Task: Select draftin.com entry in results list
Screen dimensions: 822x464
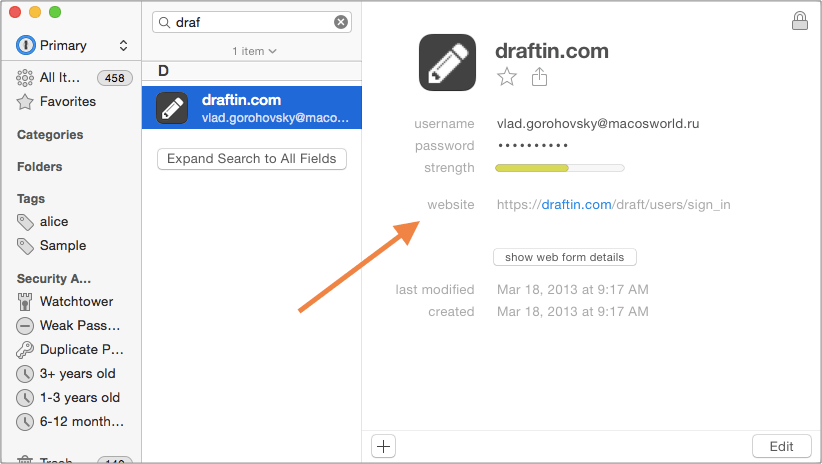Action: (x=252, y=107)
